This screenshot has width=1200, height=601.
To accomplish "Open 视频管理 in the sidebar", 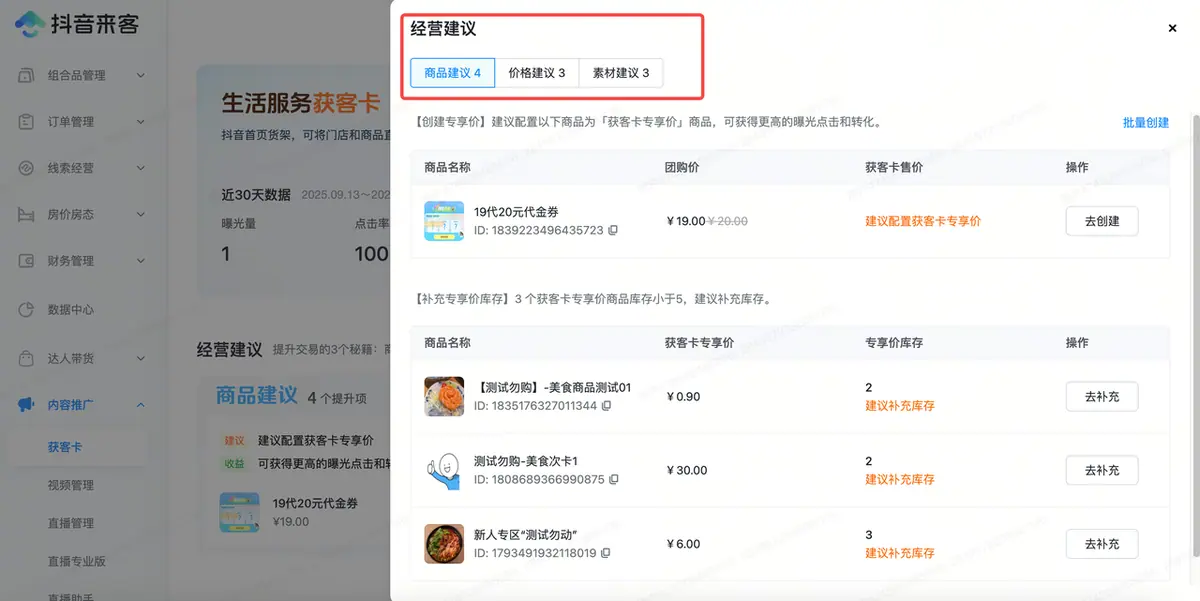I will point(71,485).
